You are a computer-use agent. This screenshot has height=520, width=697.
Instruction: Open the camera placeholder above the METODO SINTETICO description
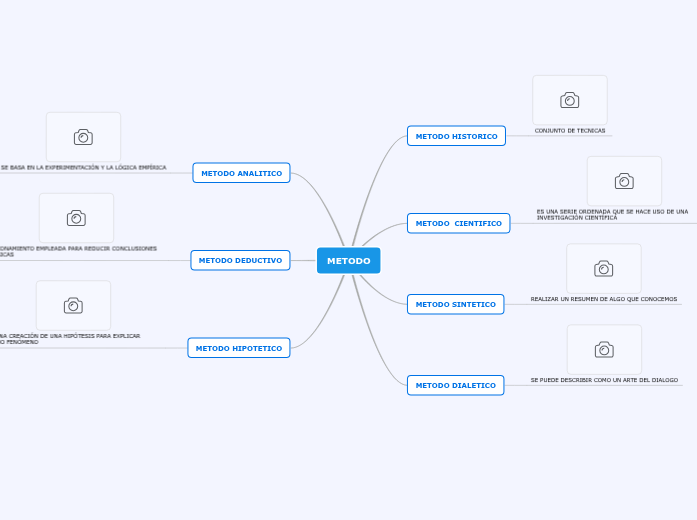click(x=603, y=268)
